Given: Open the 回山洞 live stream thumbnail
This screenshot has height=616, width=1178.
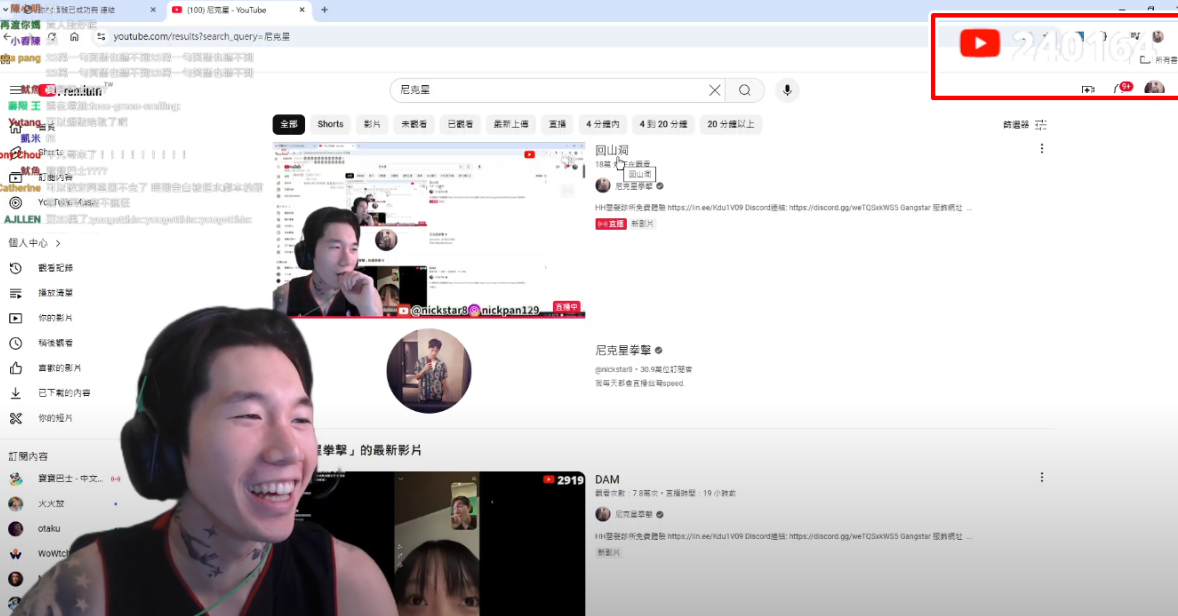Looking at the screenshot, I should [428, 230].
